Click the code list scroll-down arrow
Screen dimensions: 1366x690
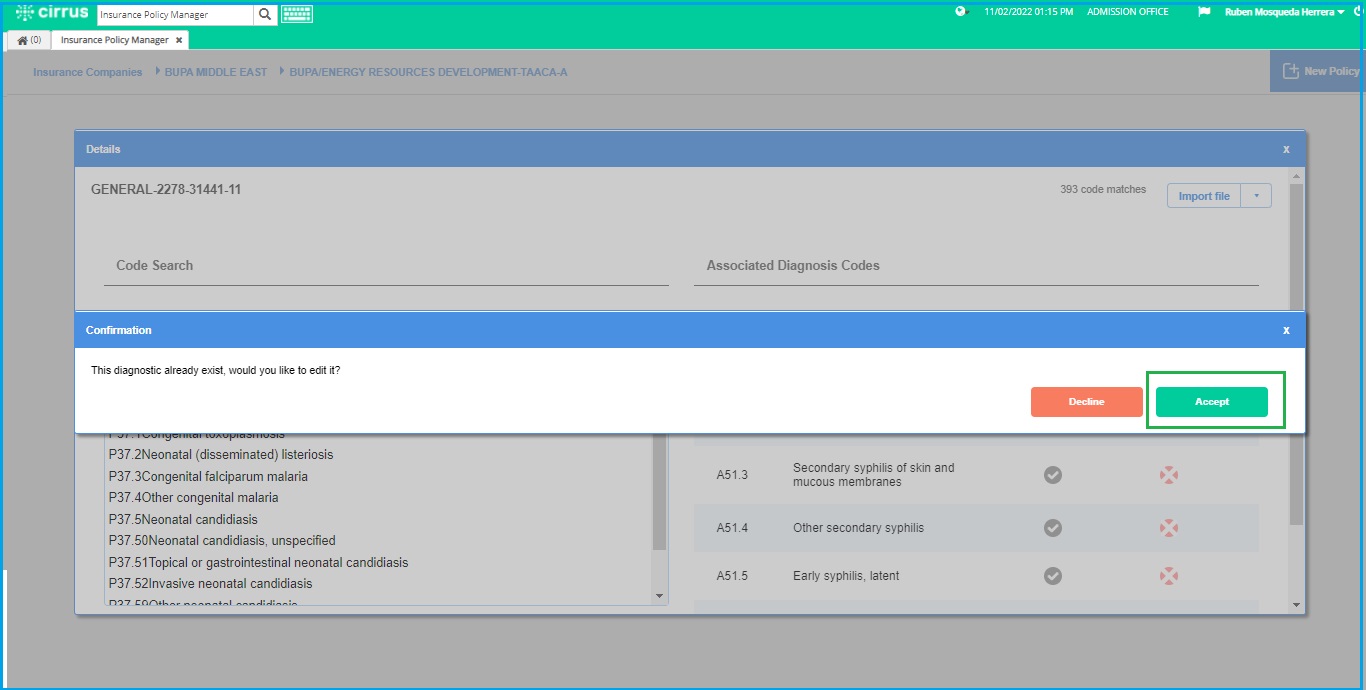click(x=659, y=596)
